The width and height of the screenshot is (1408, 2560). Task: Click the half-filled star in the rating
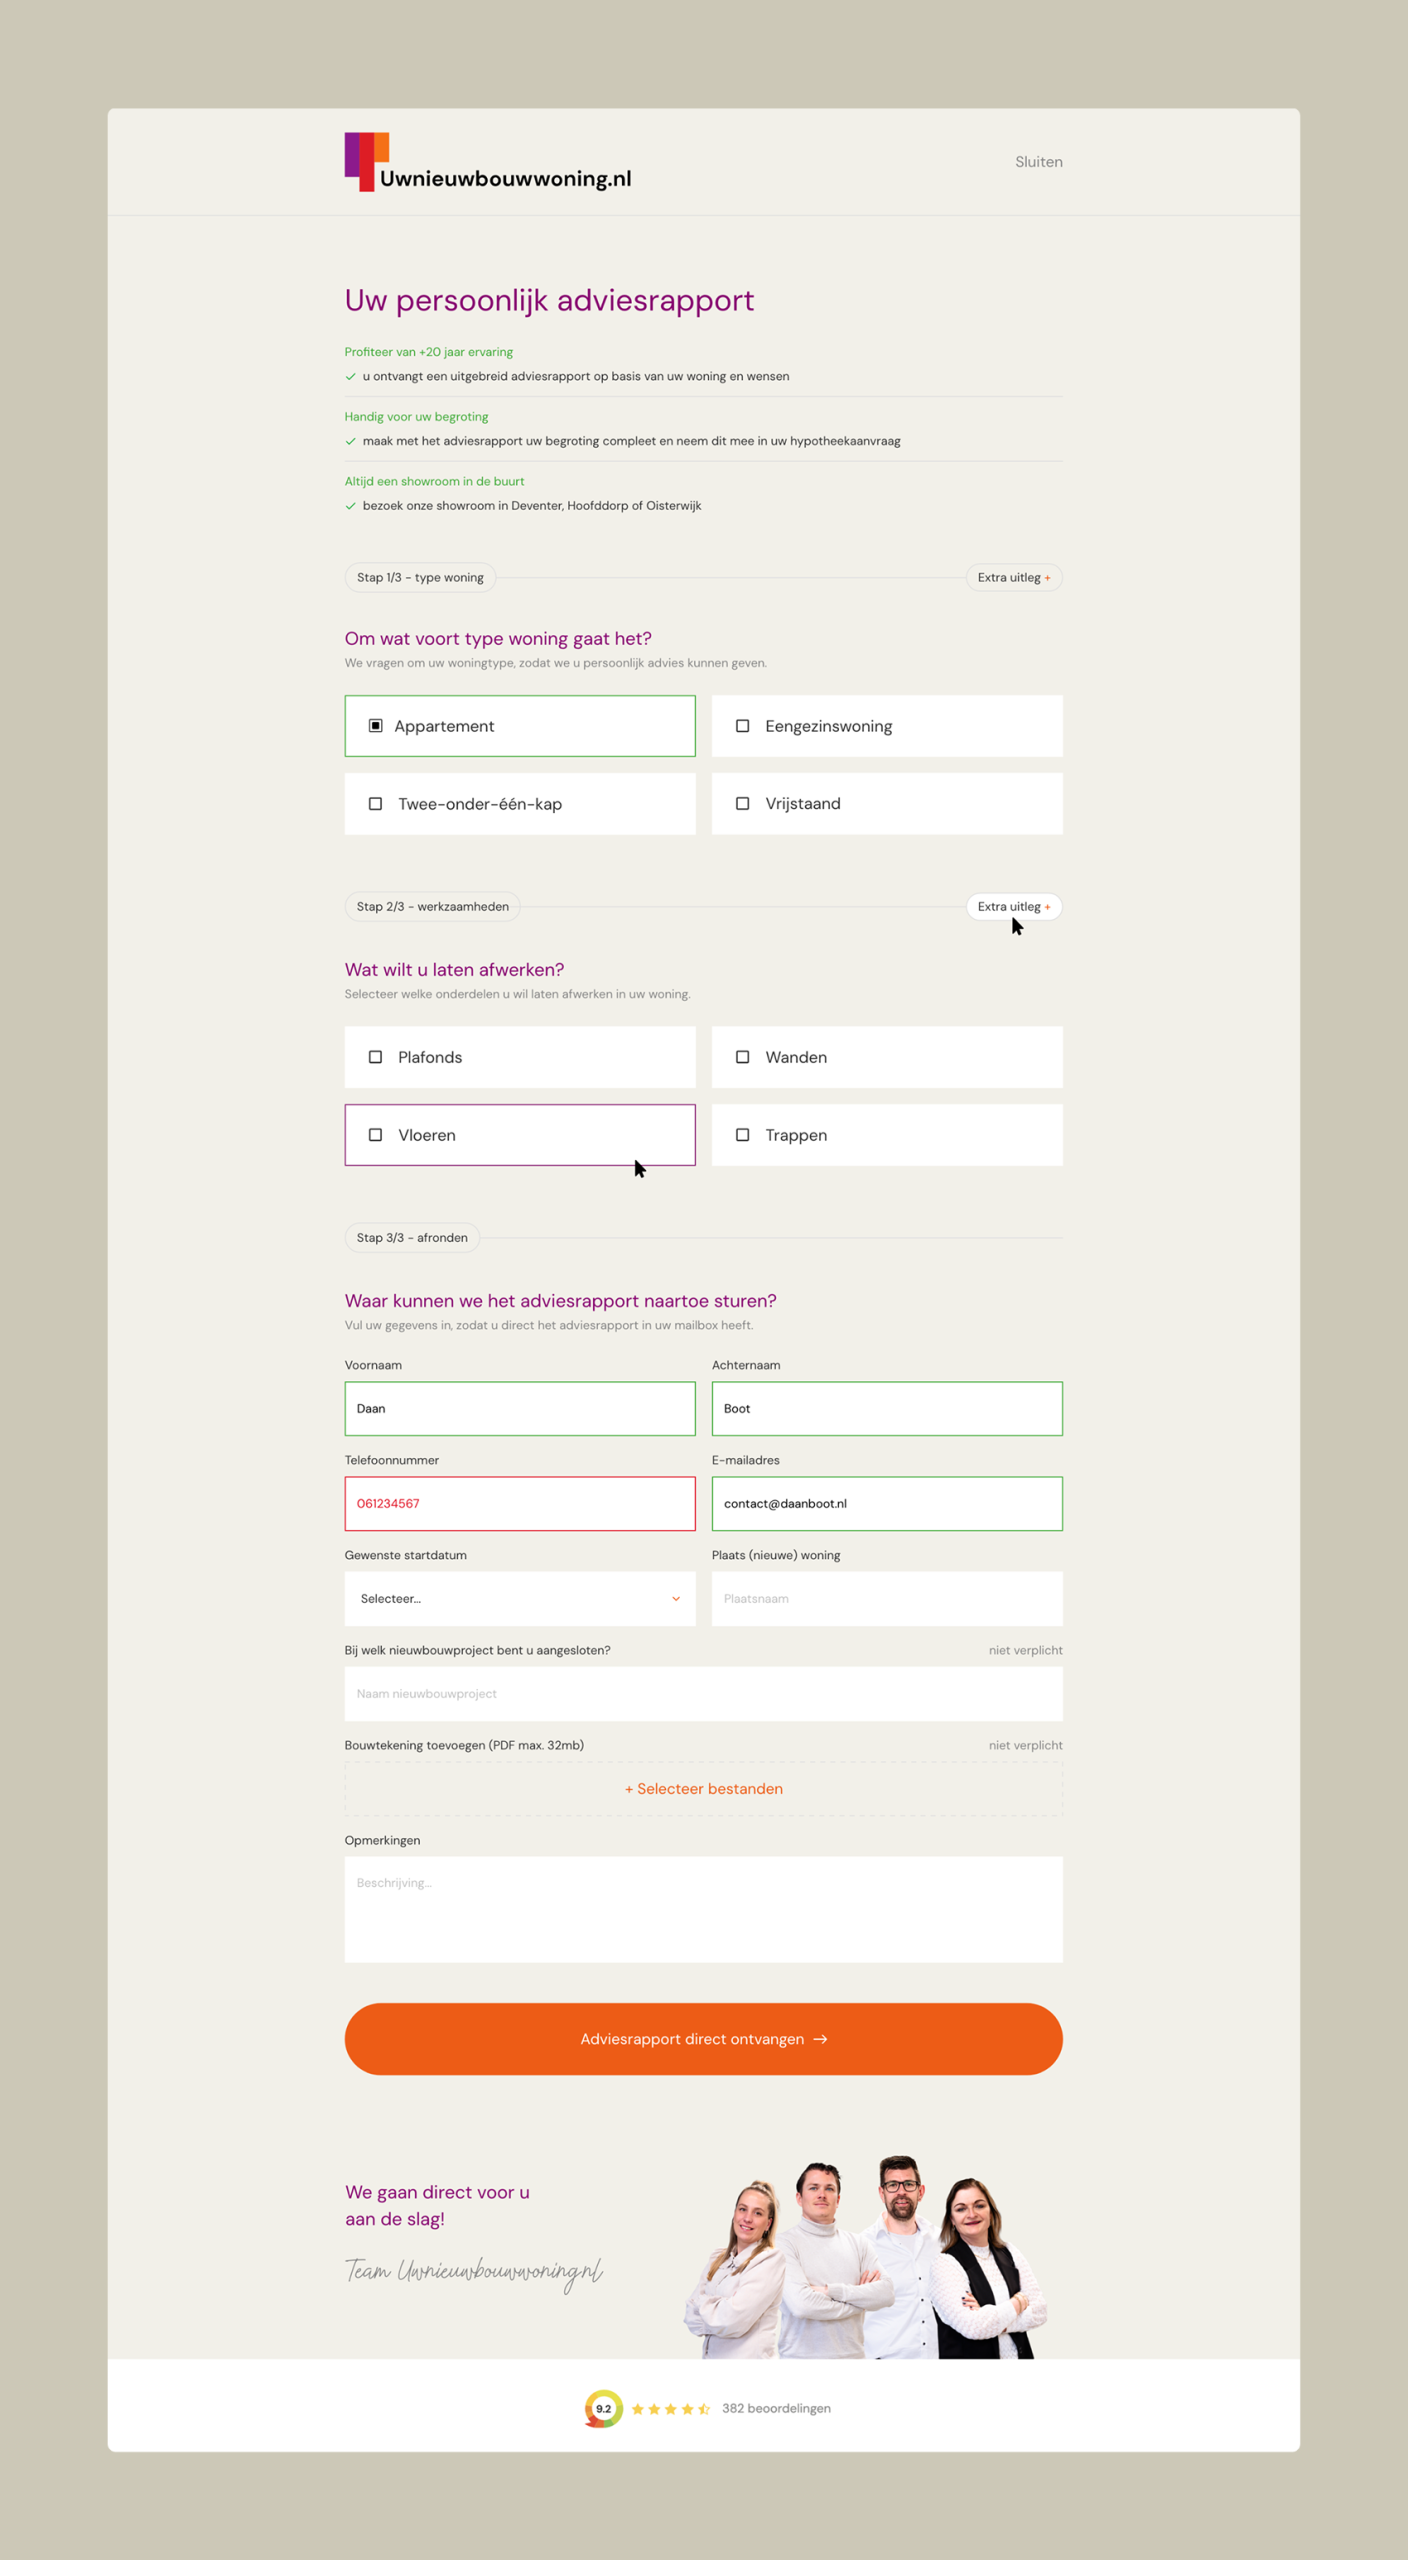703,2408
